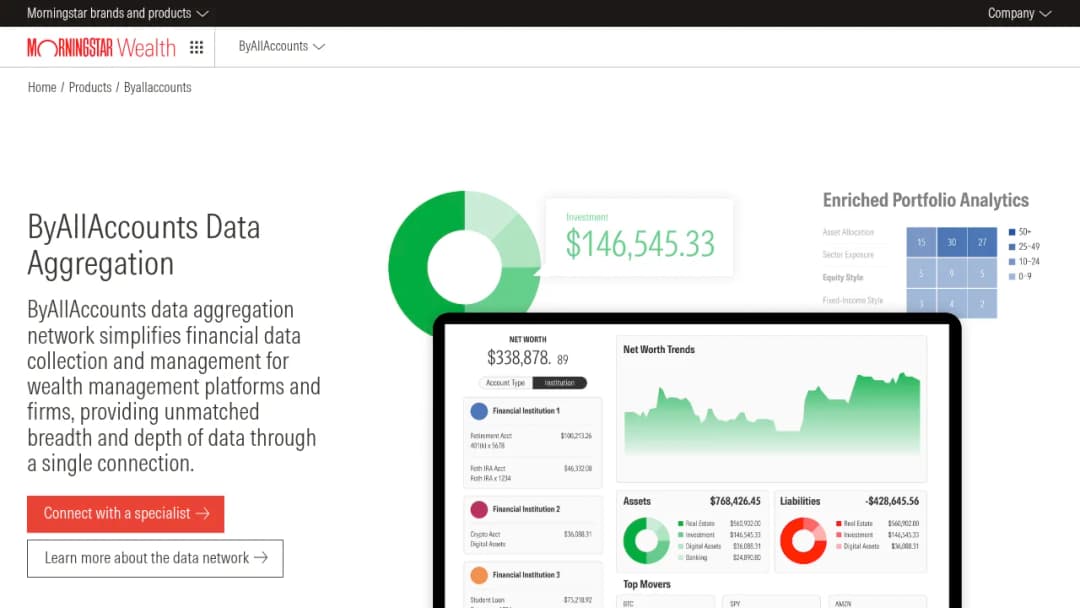The width and height of the screenshot is (1080, 608).
Task: Click the Equity Style label
Action: click(x=842, y=277)
